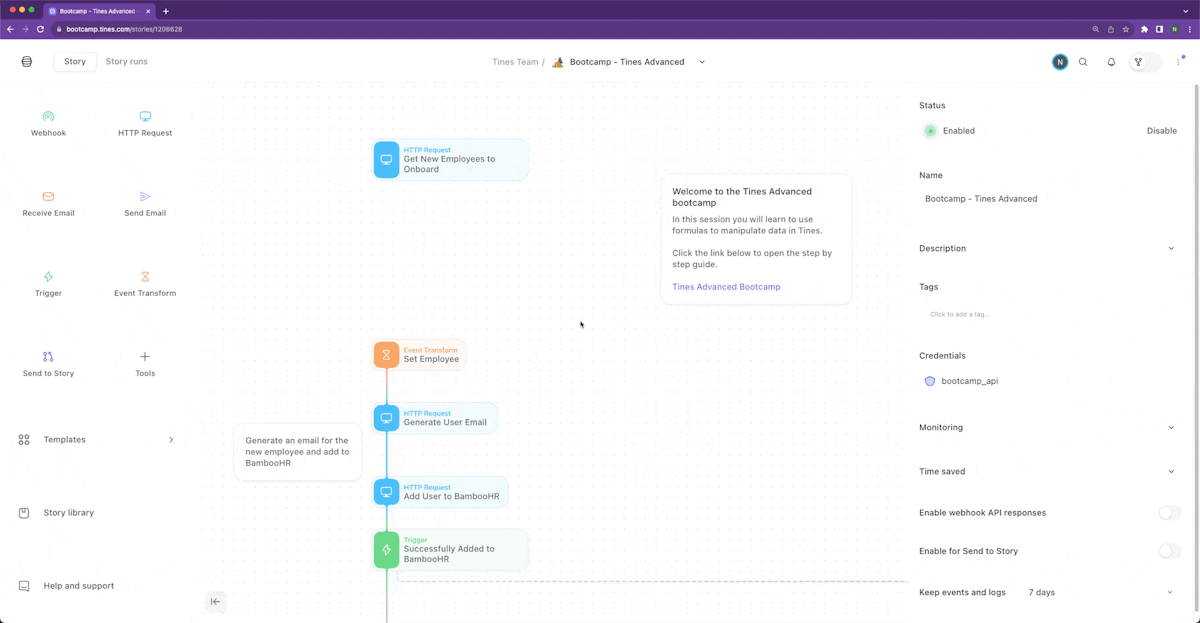Expand the Templates submenu
The height and width of the screenshot is (623, 1200).
click(171, 440)
